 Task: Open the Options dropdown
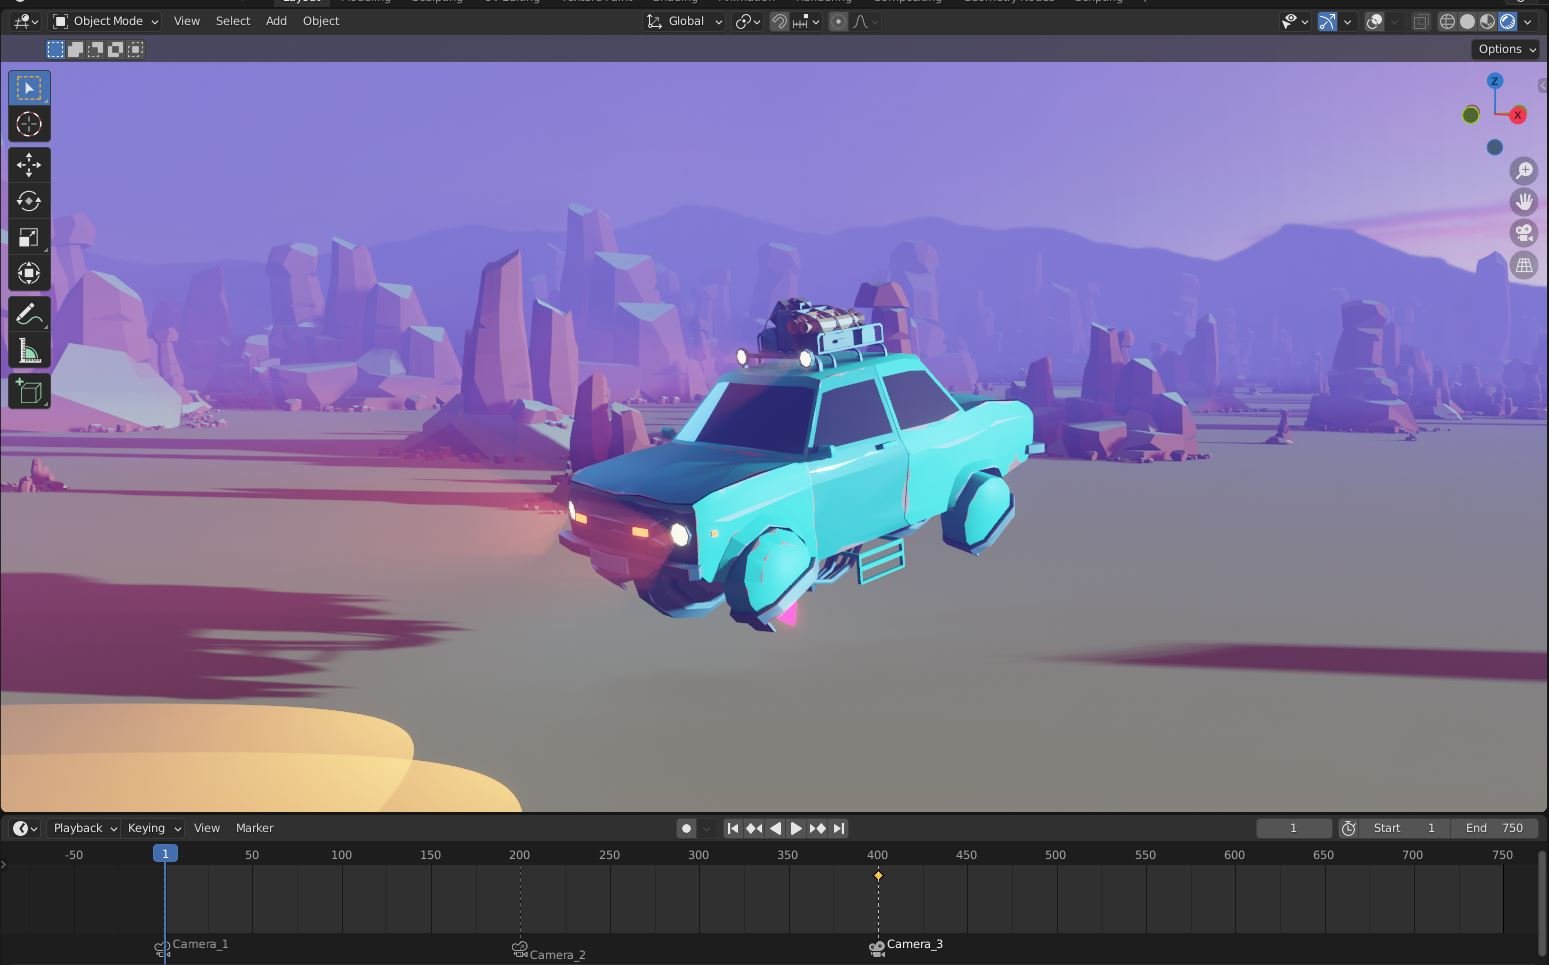(x=1506, y=49)
